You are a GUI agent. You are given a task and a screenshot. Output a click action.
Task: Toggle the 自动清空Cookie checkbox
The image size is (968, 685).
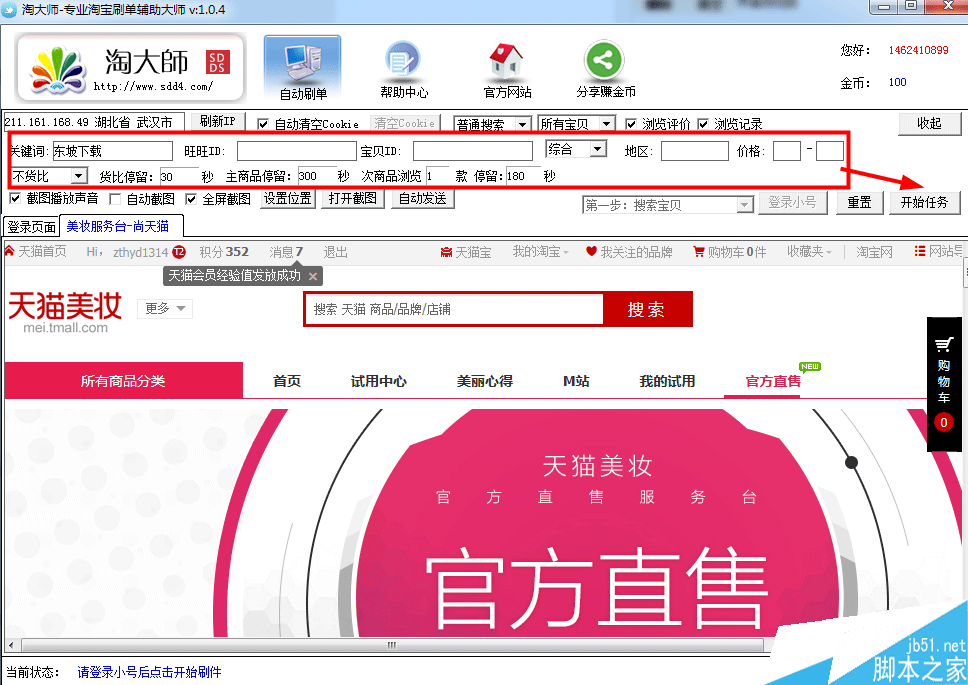[263, 124]
